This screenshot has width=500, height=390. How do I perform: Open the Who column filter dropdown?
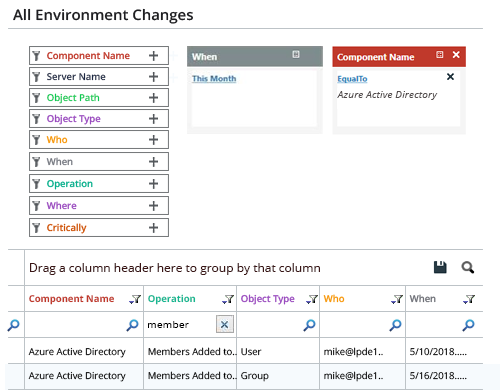pos(397,299)
